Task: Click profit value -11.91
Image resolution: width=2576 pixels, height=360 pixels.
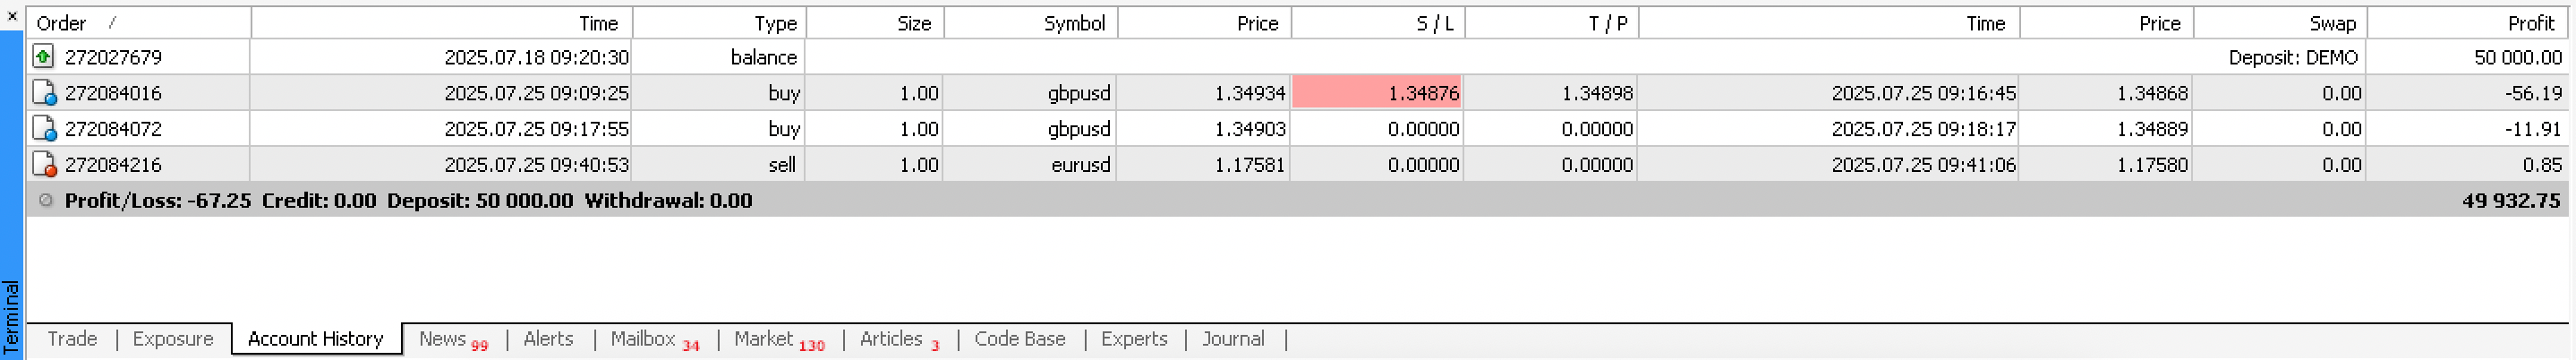Action: (2535, 129)
